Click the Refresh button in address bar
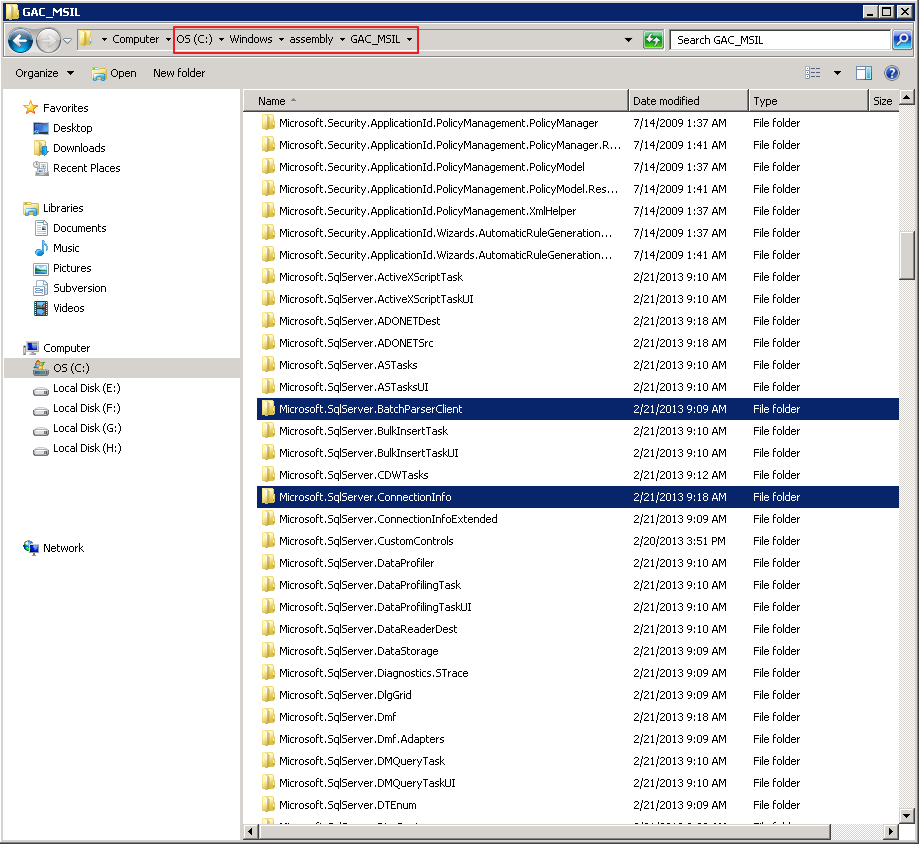 tap(653, 40)
